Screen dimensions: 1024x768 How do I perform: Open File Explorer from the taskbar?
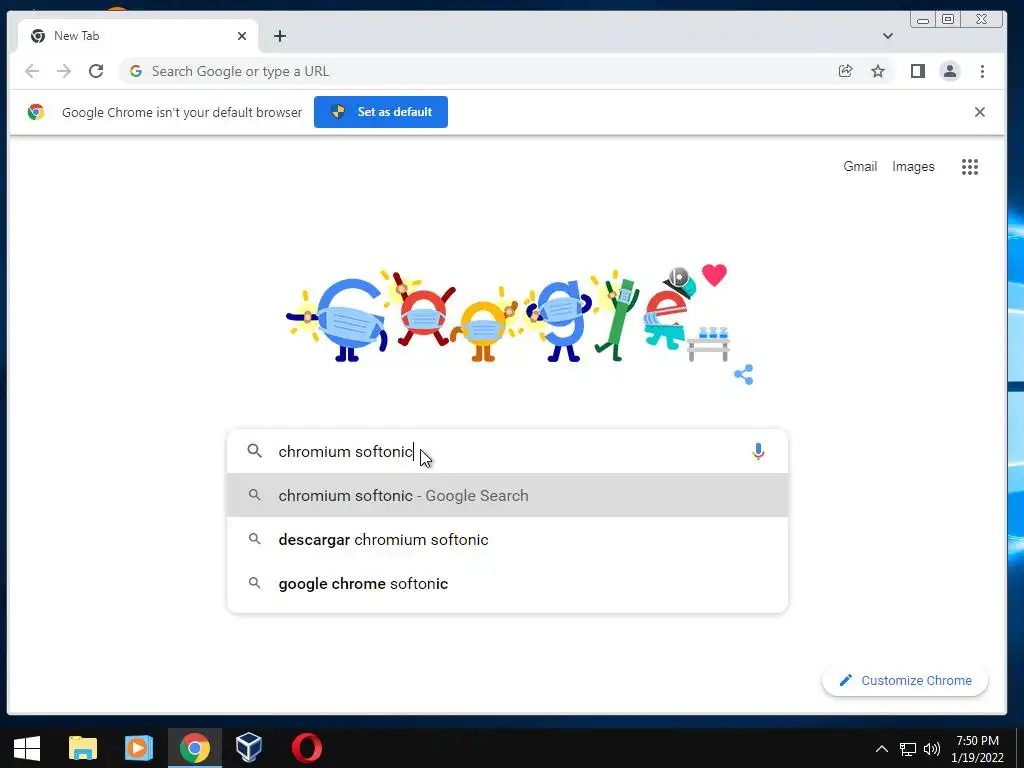click(x=83, y=748)
